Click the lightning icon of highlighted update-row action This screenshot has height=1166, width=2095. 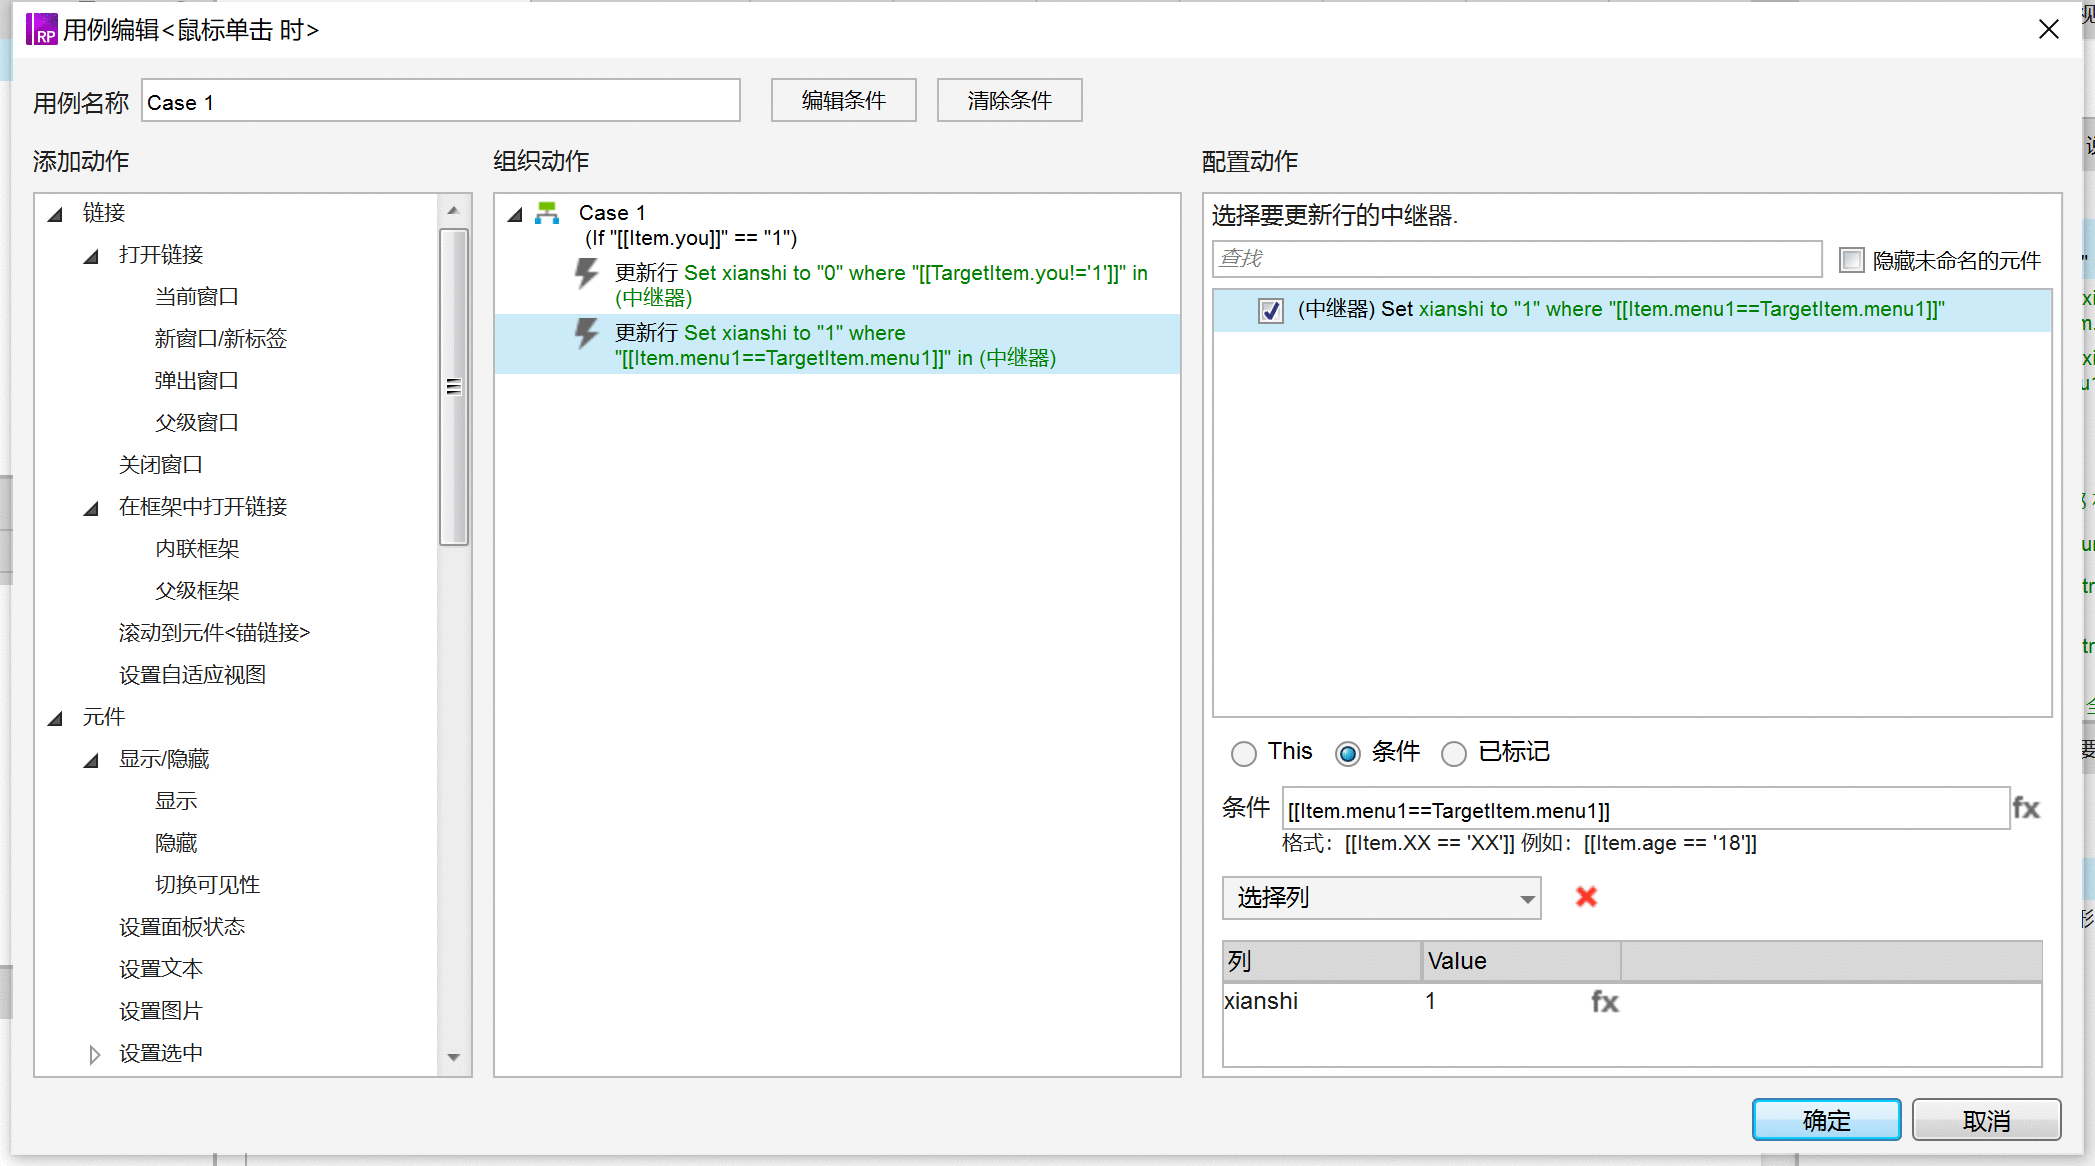(x=586, y=333)
